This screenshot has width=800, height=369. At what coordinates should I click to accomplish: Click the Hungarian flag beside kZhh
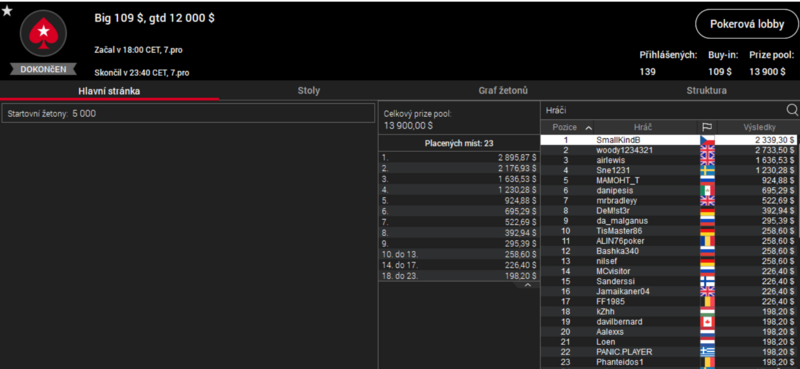click(707, 311)
